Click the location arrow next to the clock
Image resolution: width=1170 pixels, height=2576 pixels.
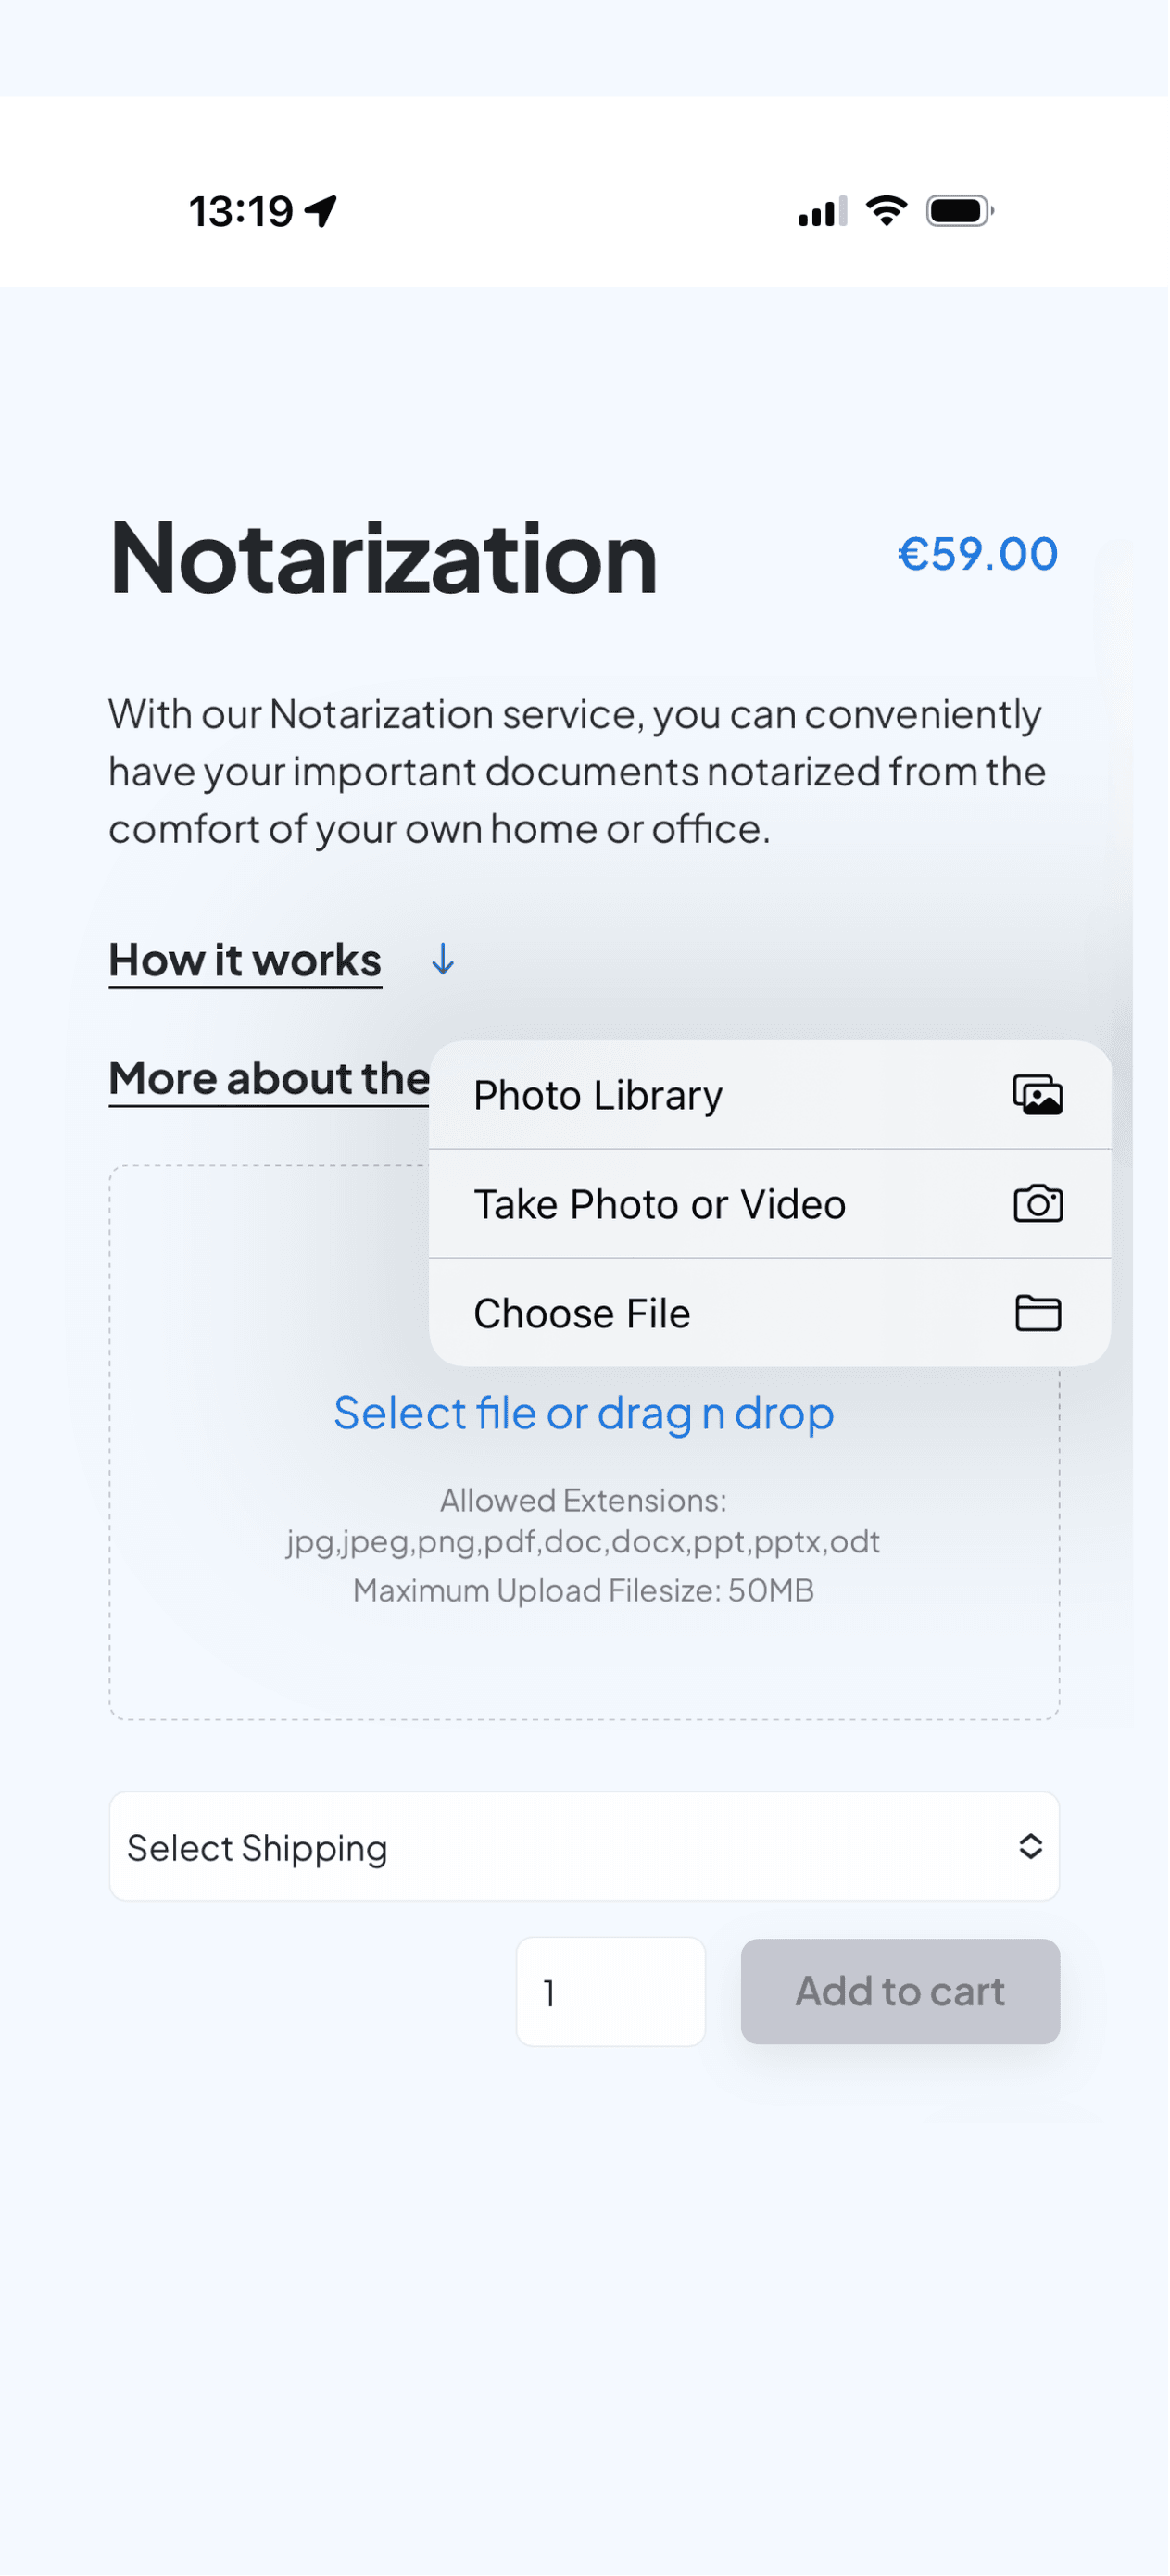[x=319, y=211]
